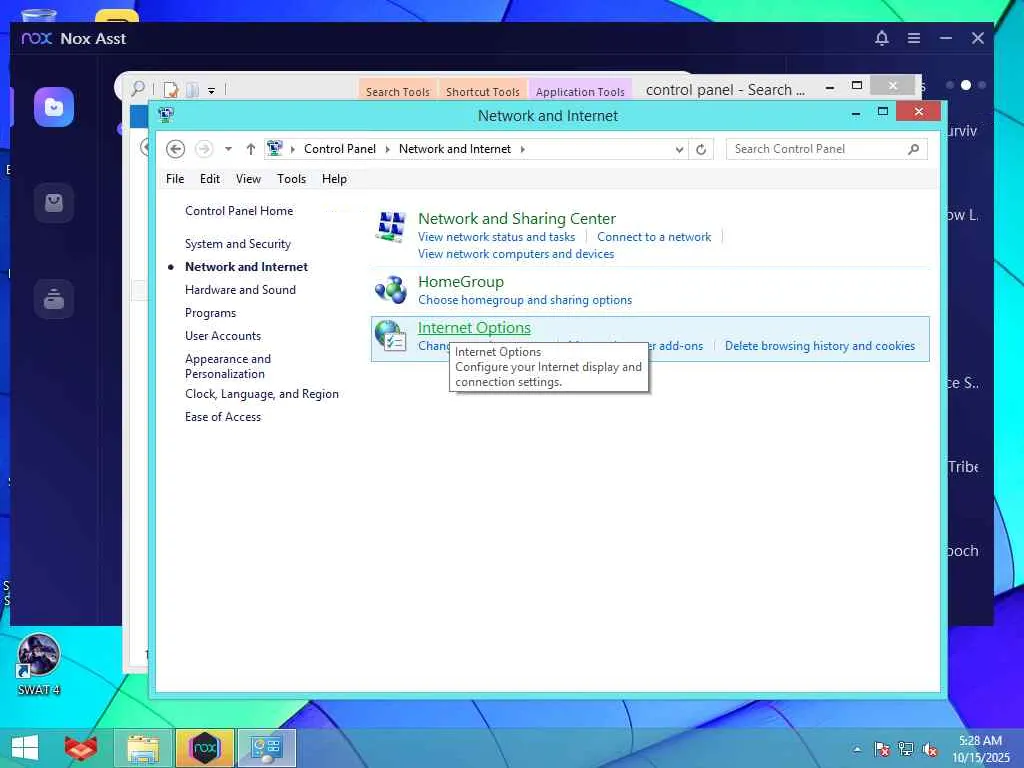Open Nox Asst hamburger menu
Screen dimensions: 1024x768
click(914, 38)
